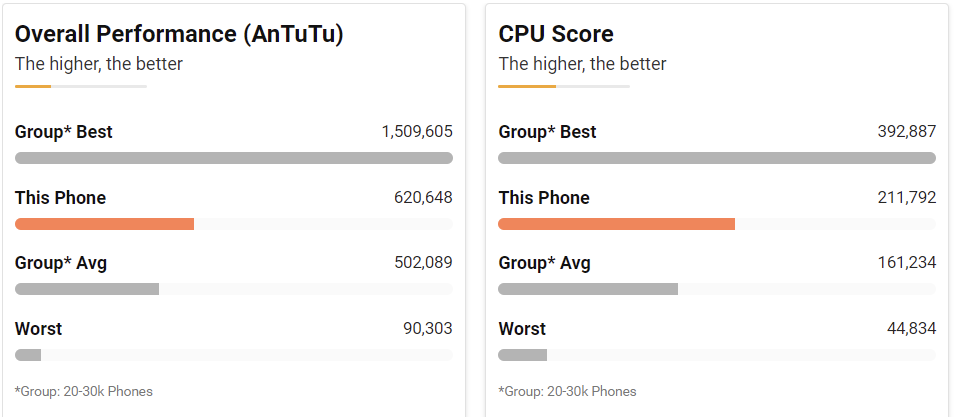Click the Group Best bar in Overall Performance

coord(234,158)
